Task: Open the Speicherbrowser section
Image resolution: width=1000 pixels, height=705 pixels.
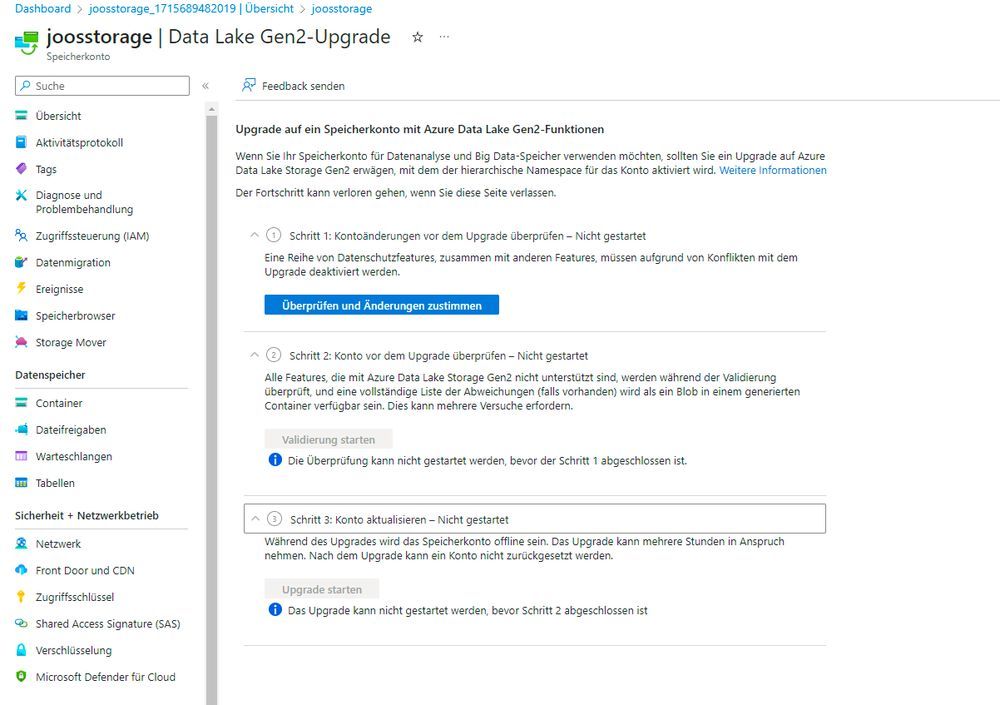Action: [75, 315]
